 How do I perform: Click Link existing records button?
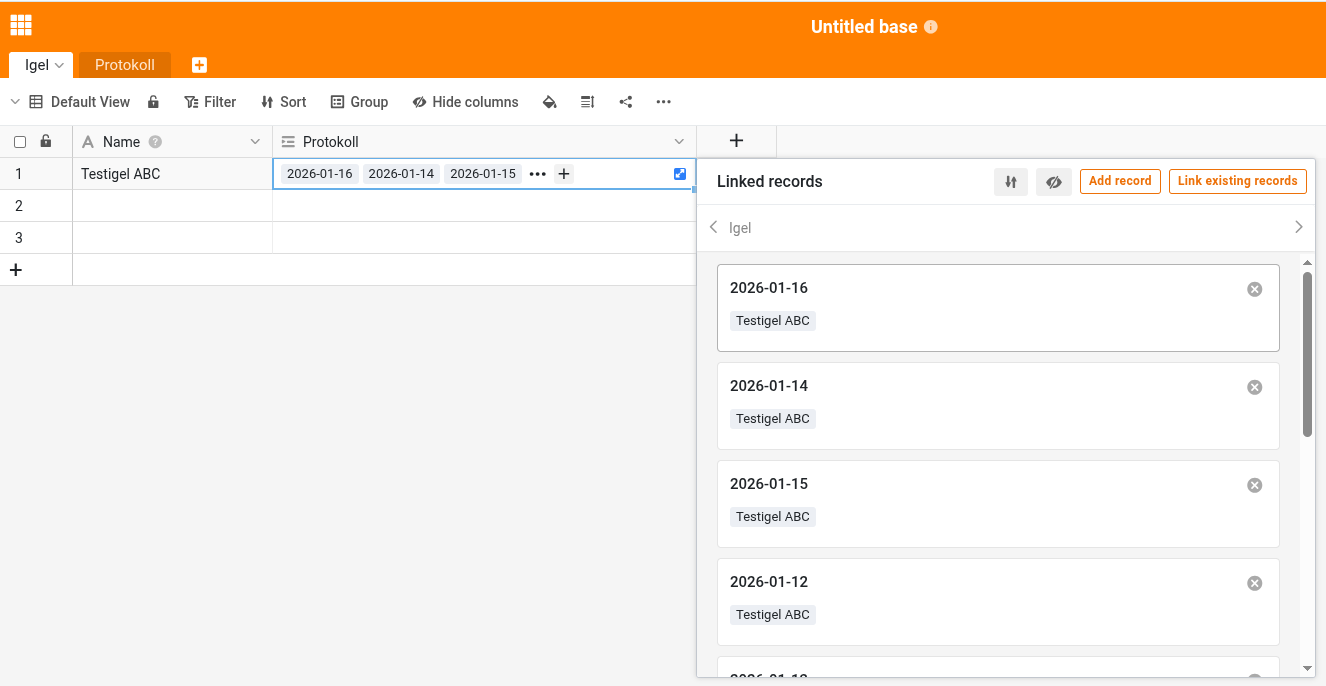click(1237, 181)
